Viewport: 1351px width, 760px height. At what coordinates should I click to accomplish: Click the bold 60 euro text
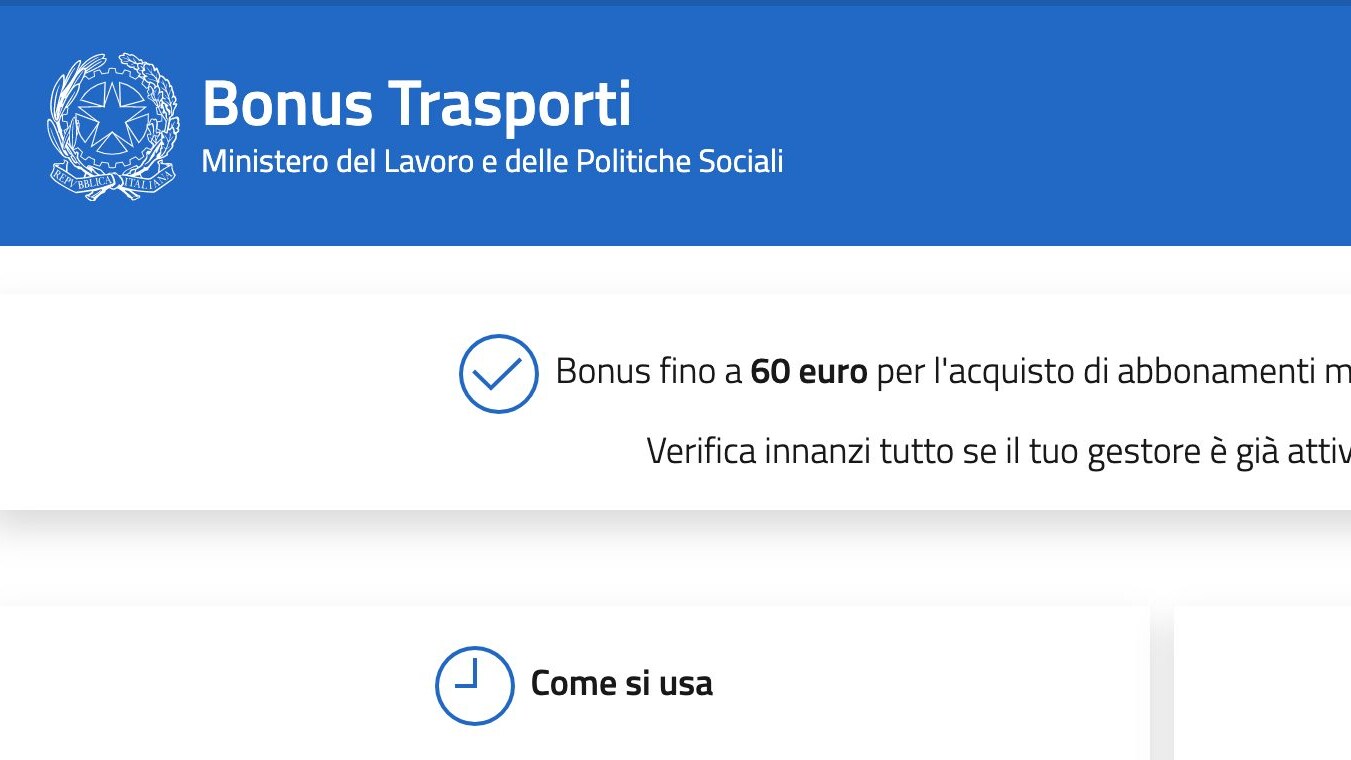tap(808, 372)
